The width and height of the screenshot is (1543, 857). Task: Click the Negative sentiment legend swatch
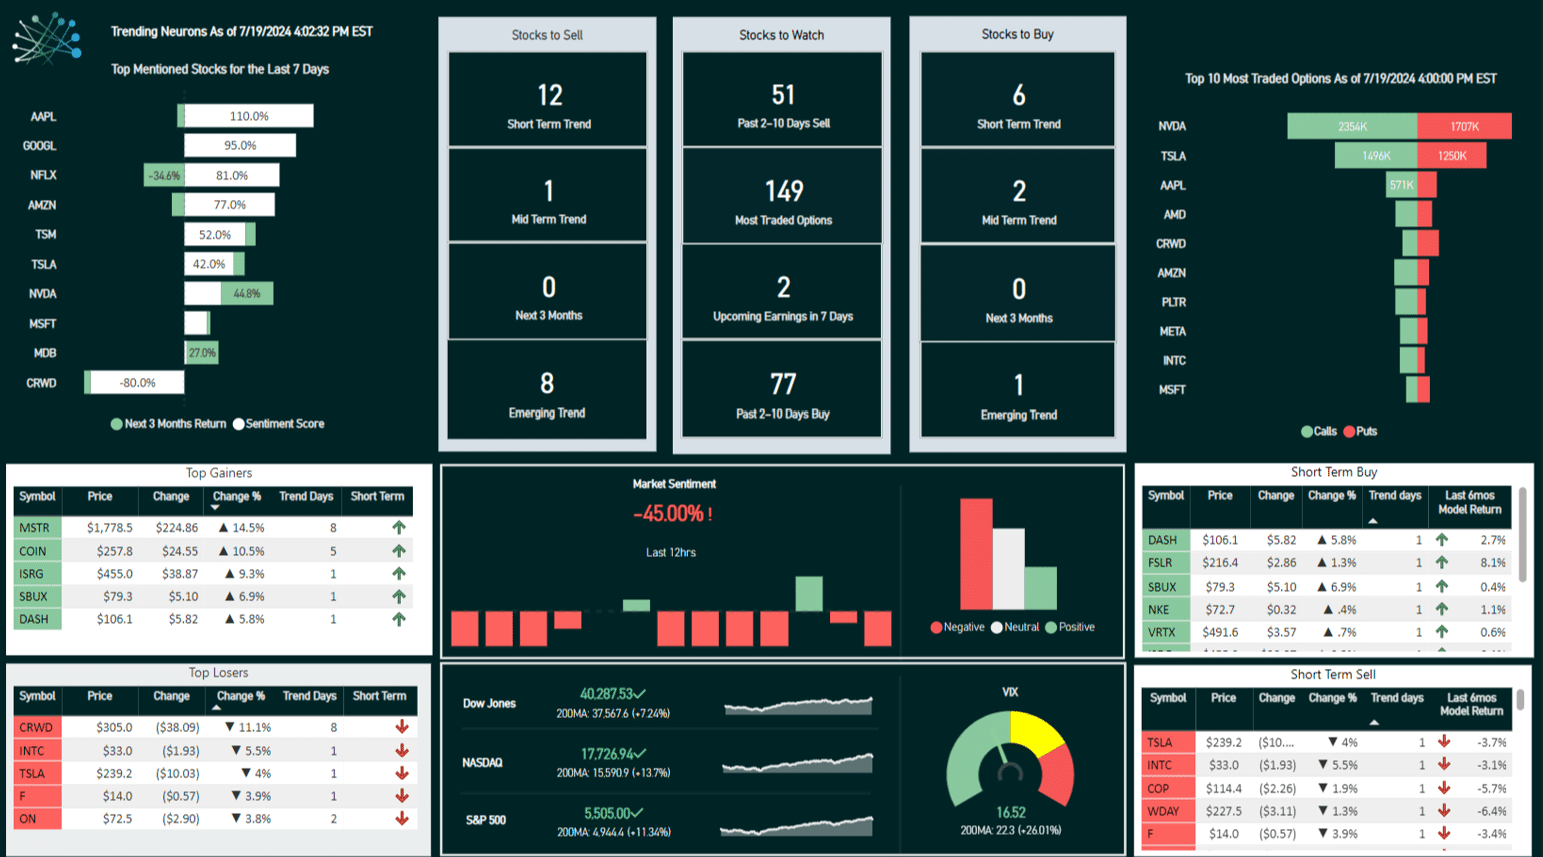[x=936, y=628]
